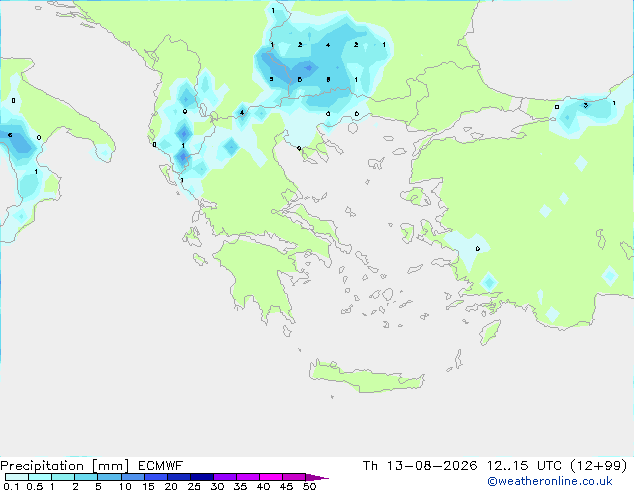Click the 15–20 mm legend color swatch
634x490 pixels.
click(x=156, y=477)
